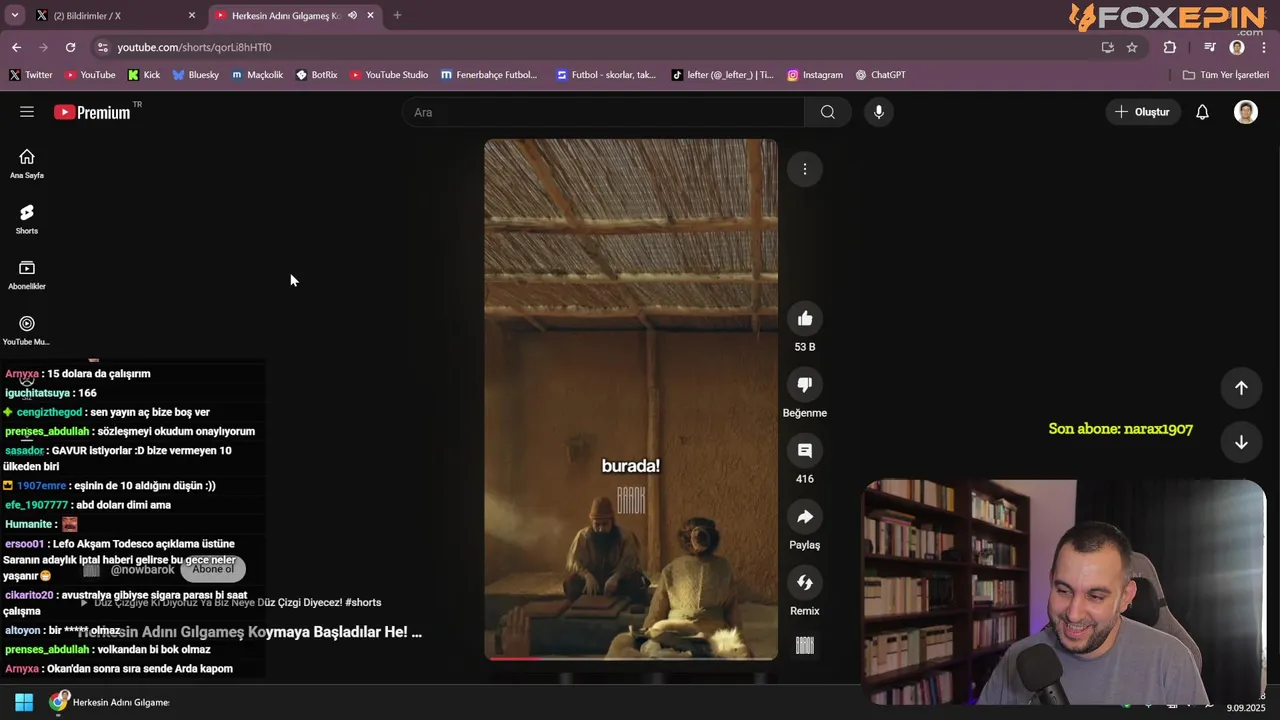Screen dimensions: 1280x720
Task: Open the Maçkolik bookmark
Action: 258,75
